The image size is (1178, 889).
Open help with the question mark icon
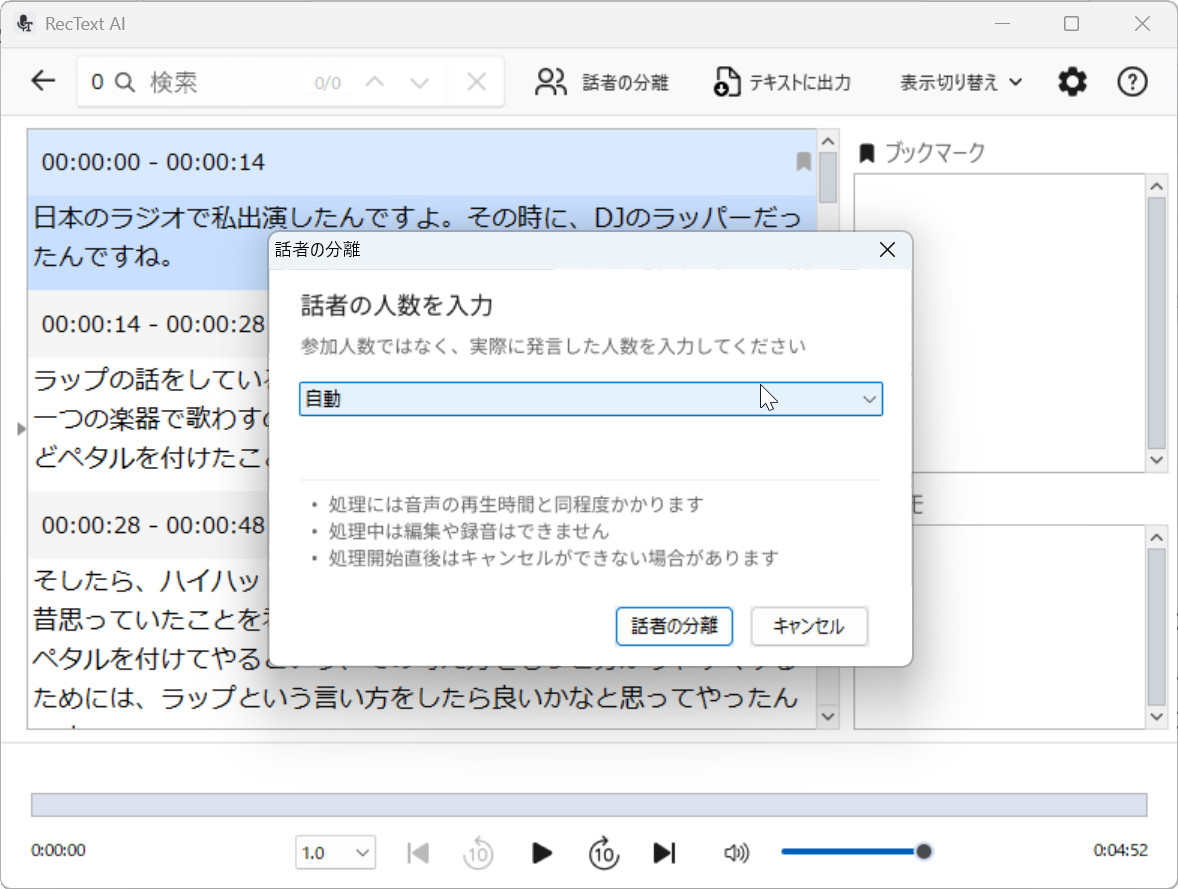[1131, 82]
